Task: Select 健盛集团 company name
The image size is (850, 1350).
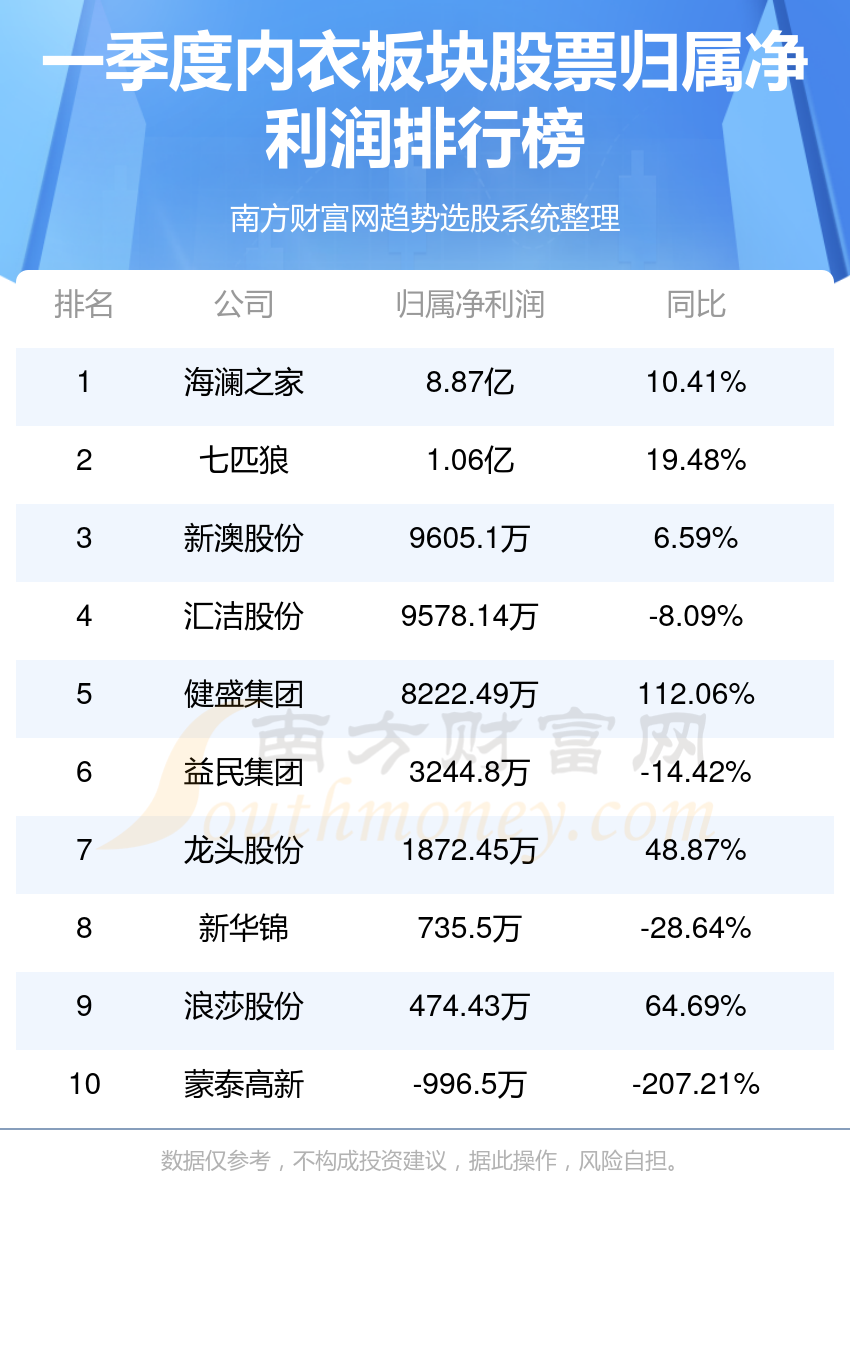Action: click(x=243, y=694)
